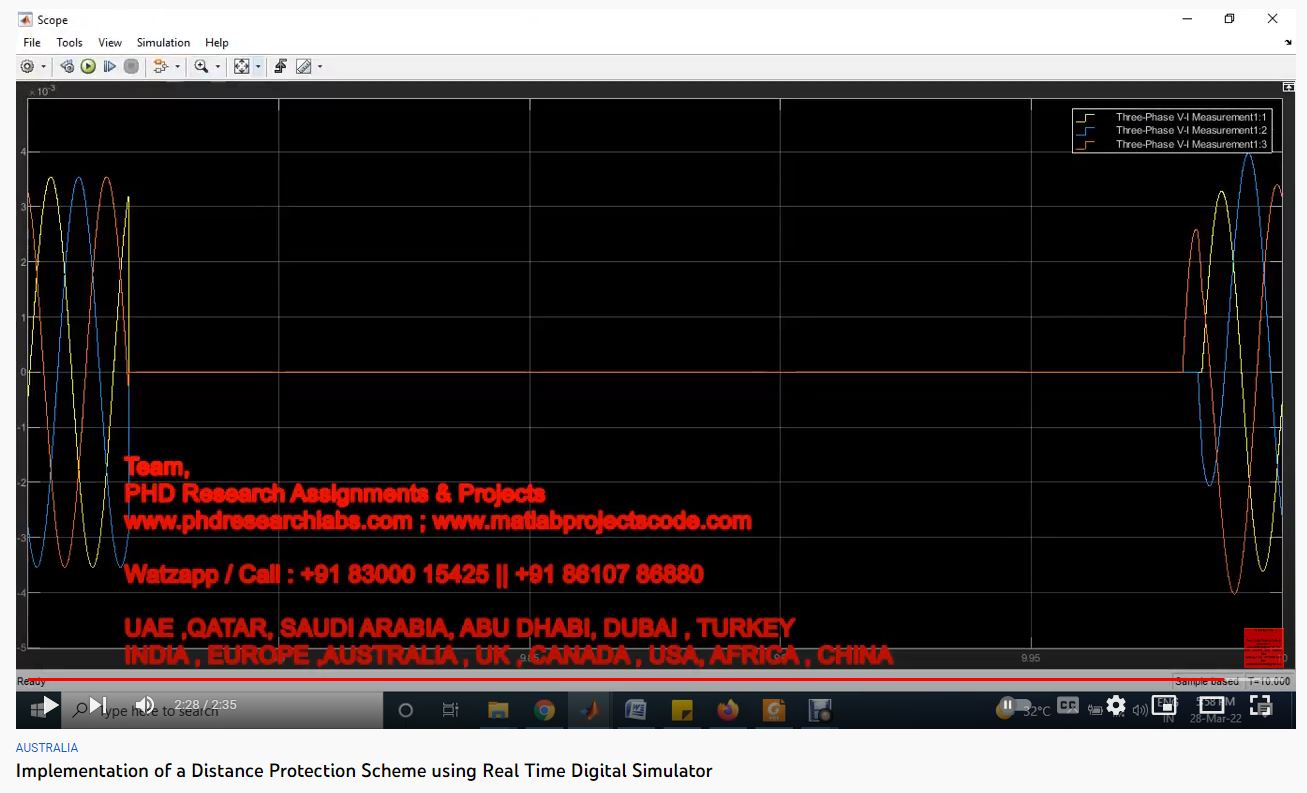Open the Simulation menu
The width and height of the screenshot is (1307, 793).
pos(163,43)
